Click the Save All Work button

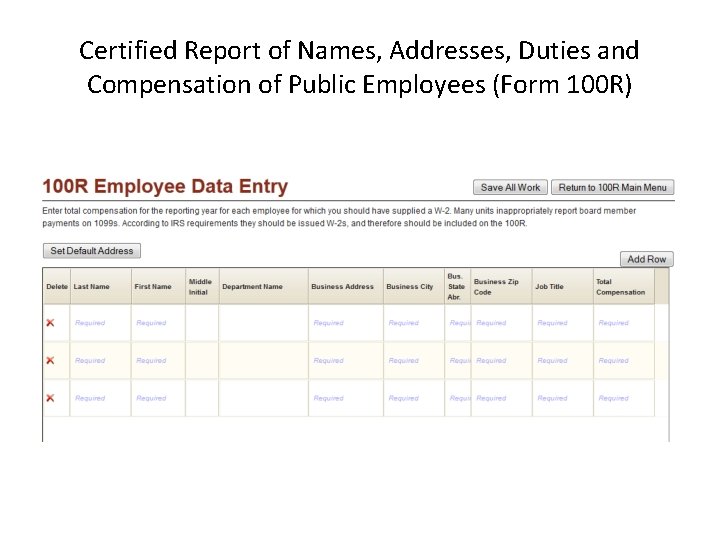[x=510, y=187]
